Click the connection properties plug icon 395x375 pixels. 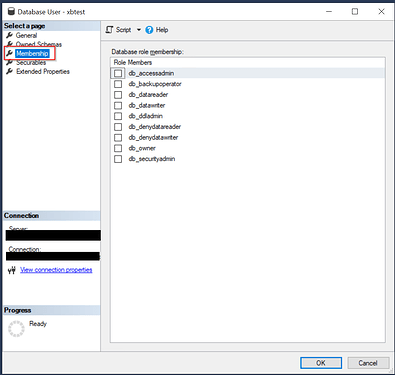12,270
